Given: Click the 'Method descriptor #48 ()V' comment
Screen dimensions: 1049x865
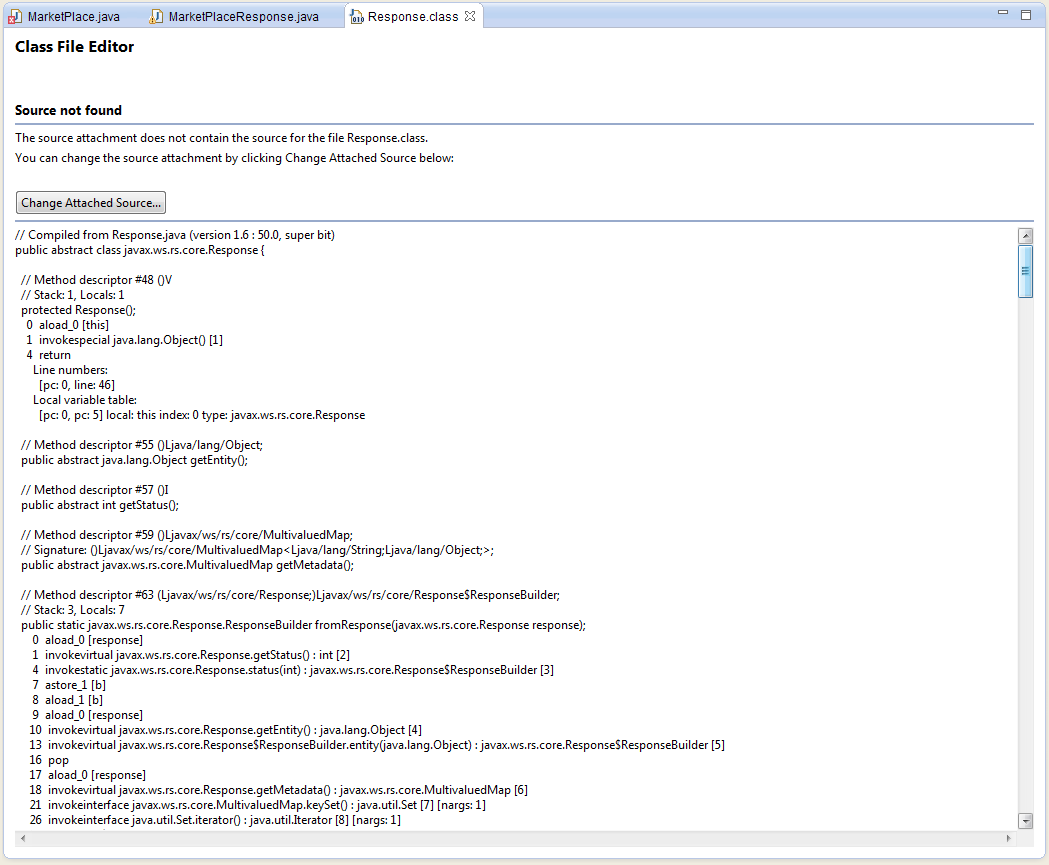Looking at the screenshot, I should click(96, 280).
